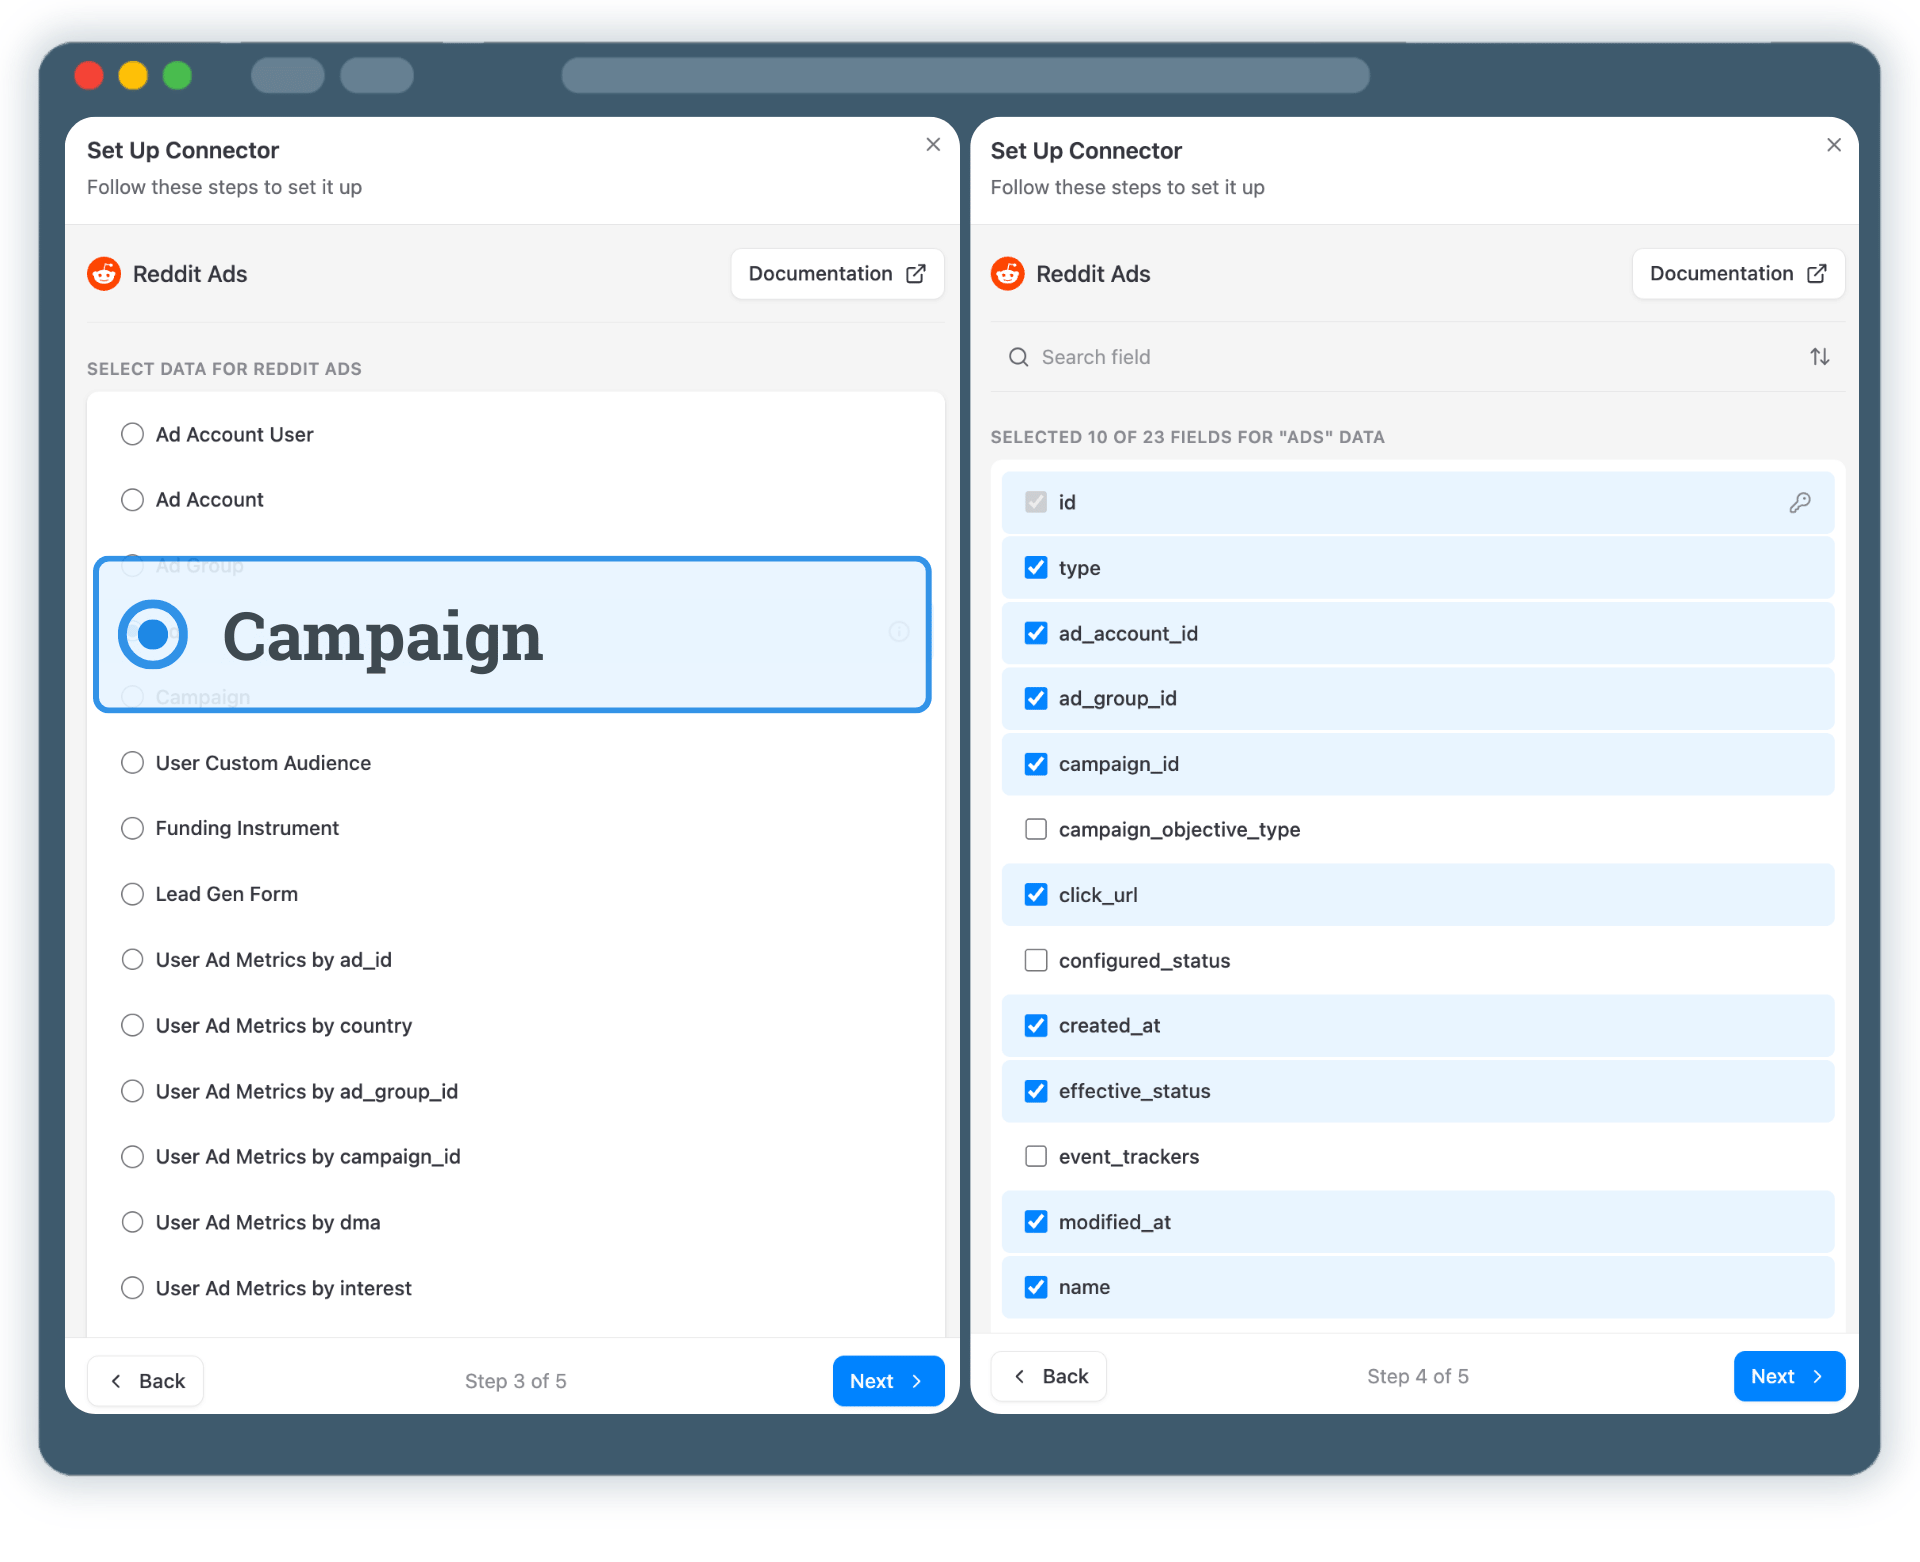Select the Ad Account radio button

tap(132, 499)
